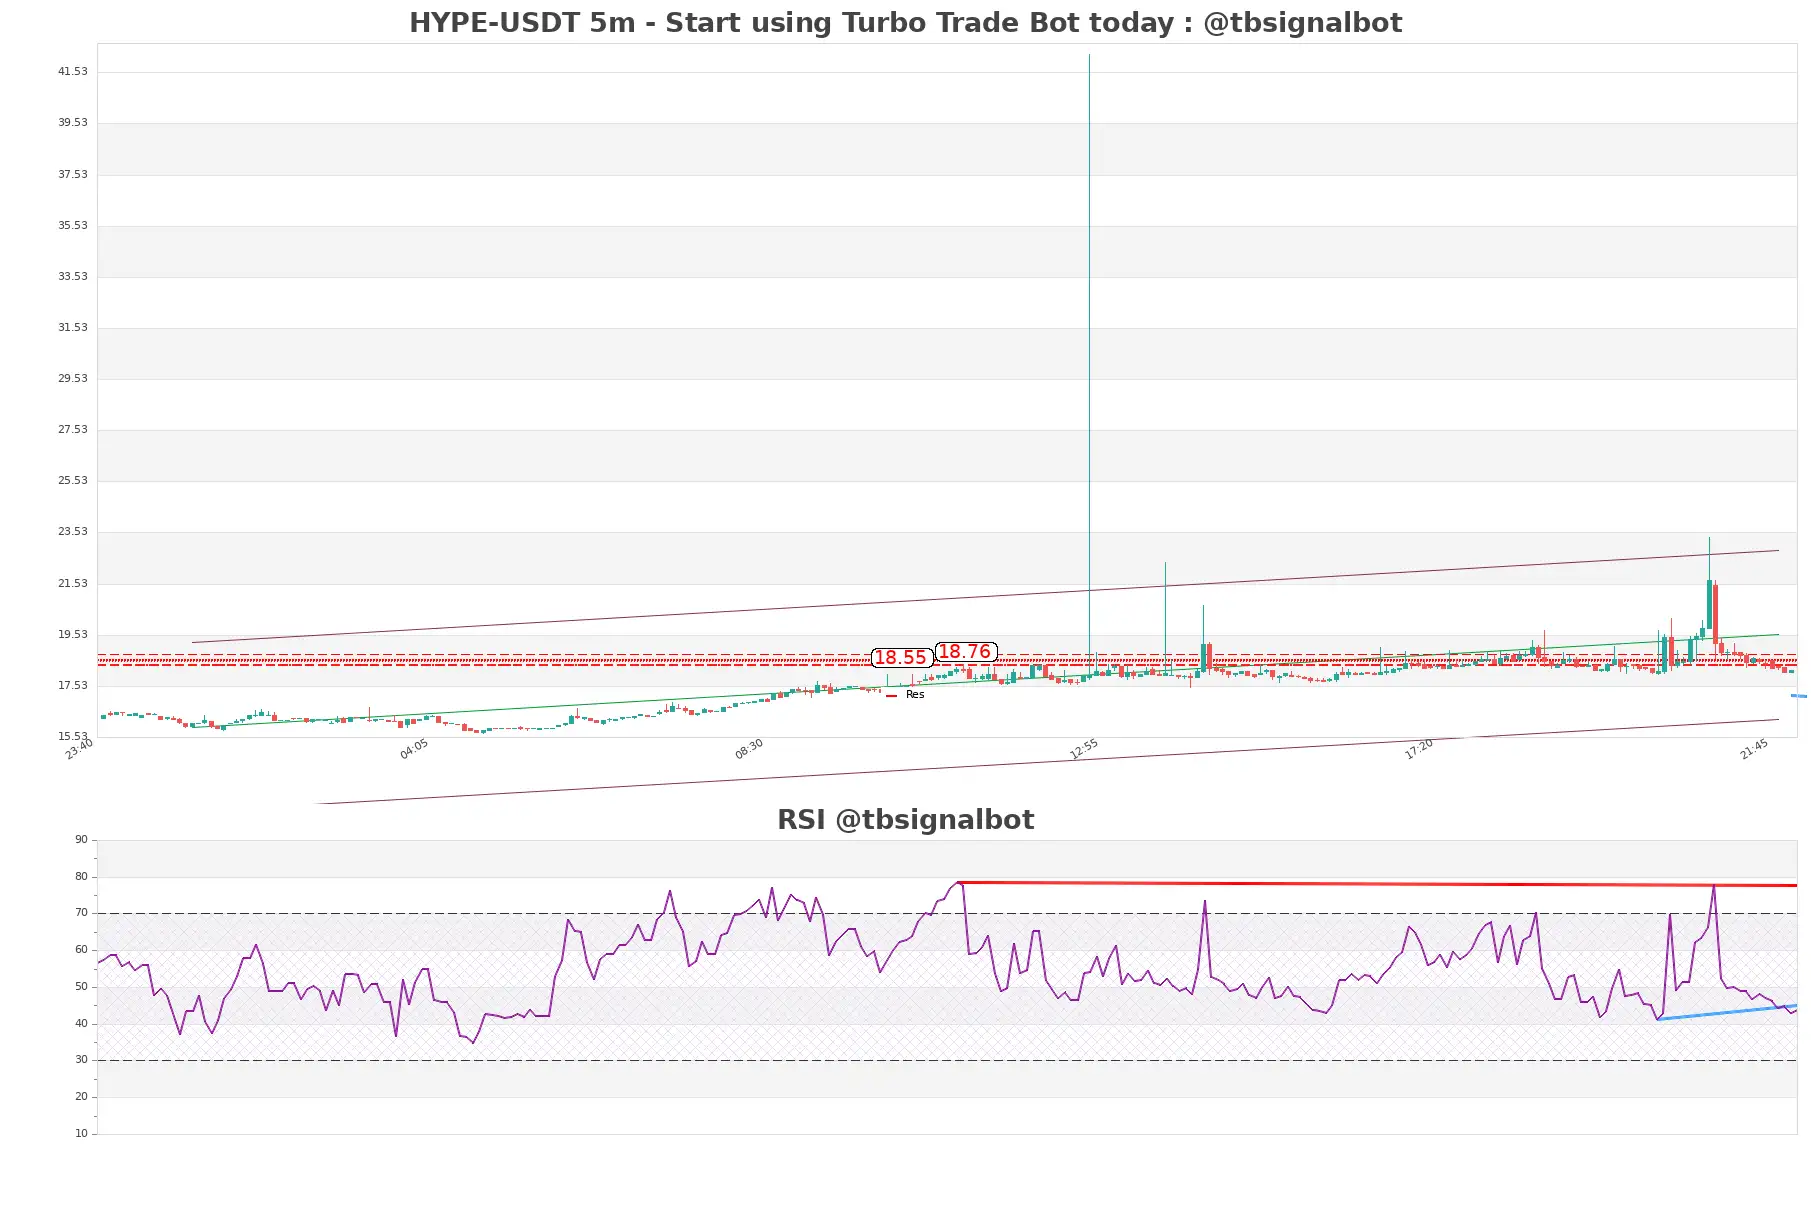Click the 17:20 time axis label

tap(1419, 750)
